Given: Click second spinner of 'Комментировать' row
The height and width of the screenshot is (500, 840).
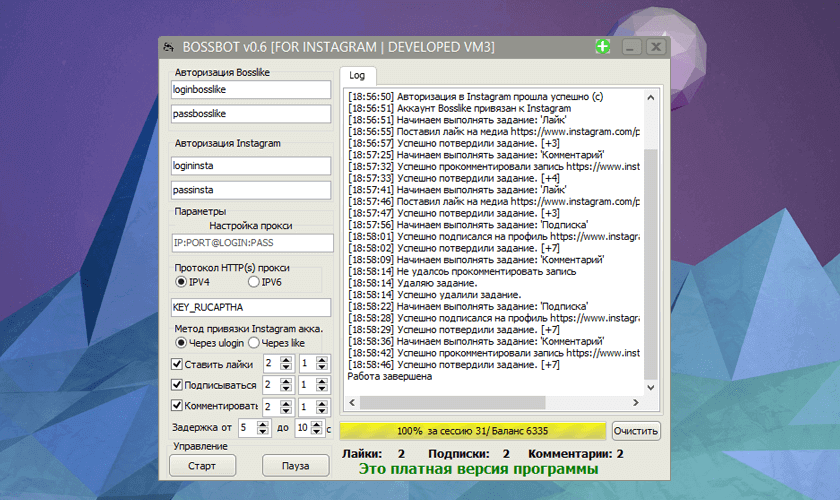Looking at the screenshot, I should click(314, 407).
